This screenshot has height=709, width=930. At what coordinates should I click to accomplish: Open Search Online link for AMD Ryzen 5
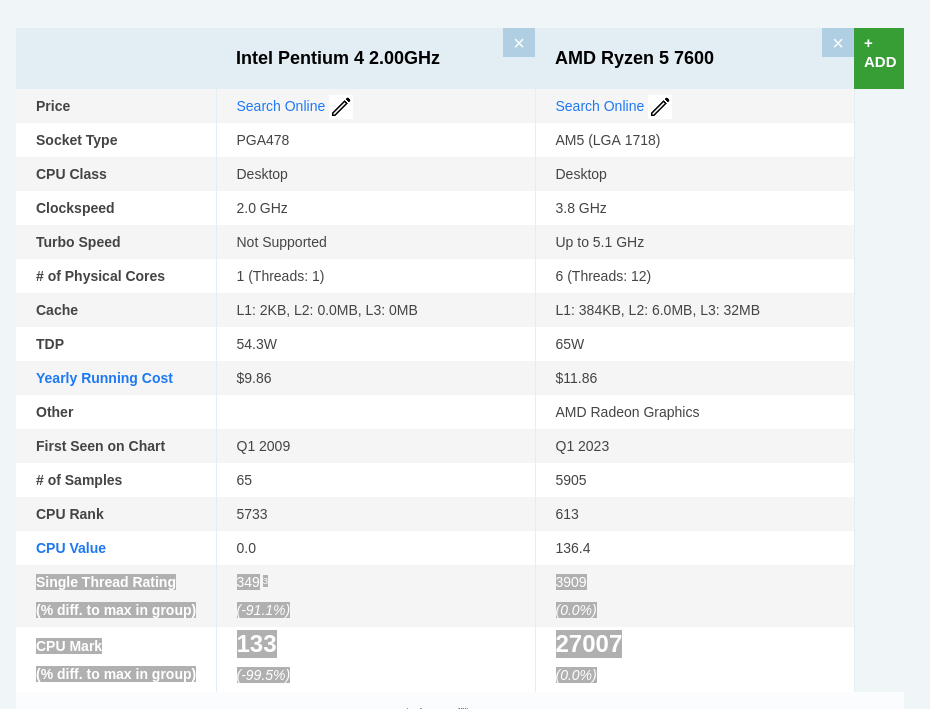pos(599,106)
